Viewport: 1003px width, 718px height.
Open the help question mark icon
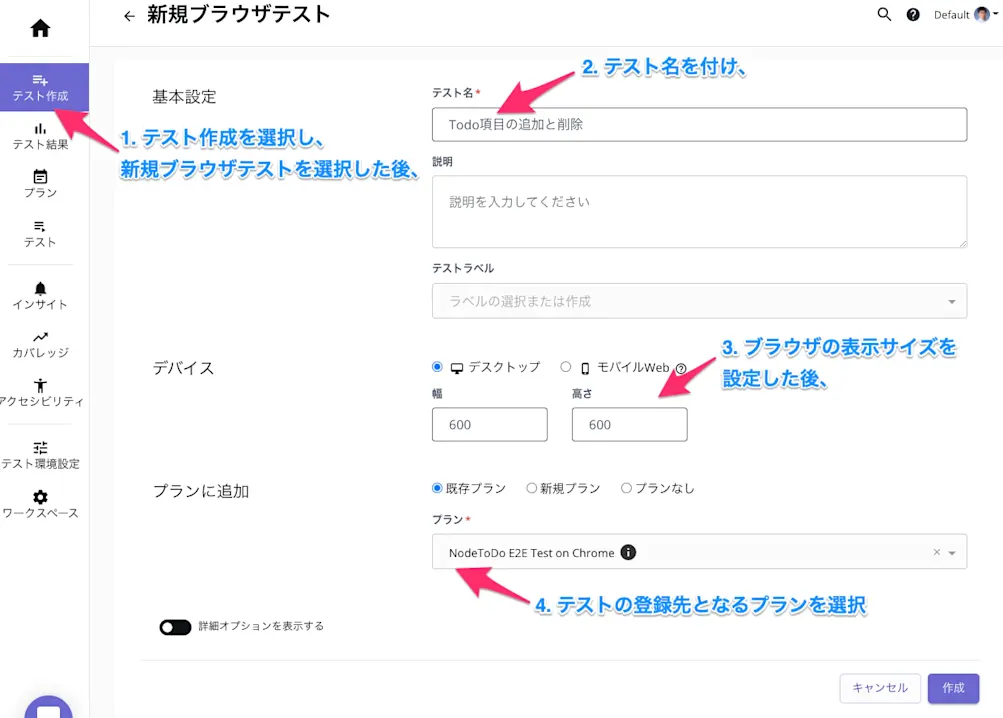click(911, 15)
